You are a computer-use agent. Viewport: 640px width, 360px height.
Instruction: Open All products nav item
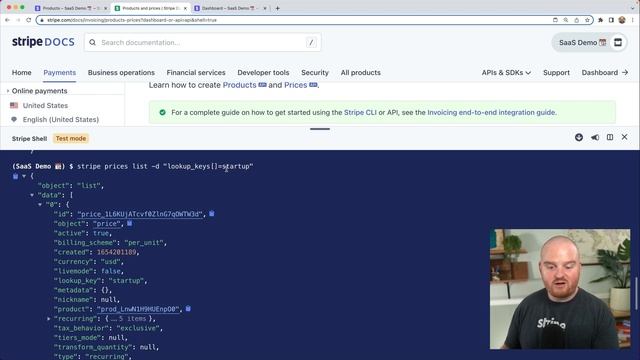click(361, 73)
